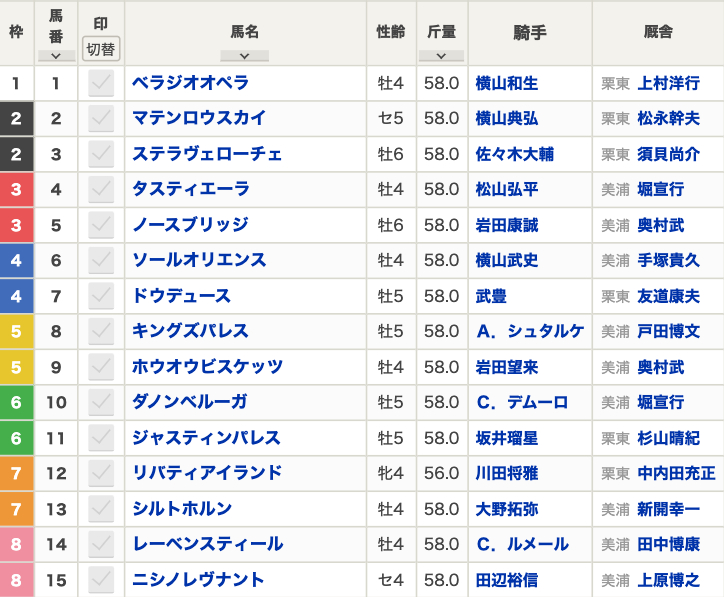This screenshot has height=597, width=724.
Task: Tick the mark checkbox for ステラヴェローチェ
Action: pyautogui.click(x=101, y=154)
